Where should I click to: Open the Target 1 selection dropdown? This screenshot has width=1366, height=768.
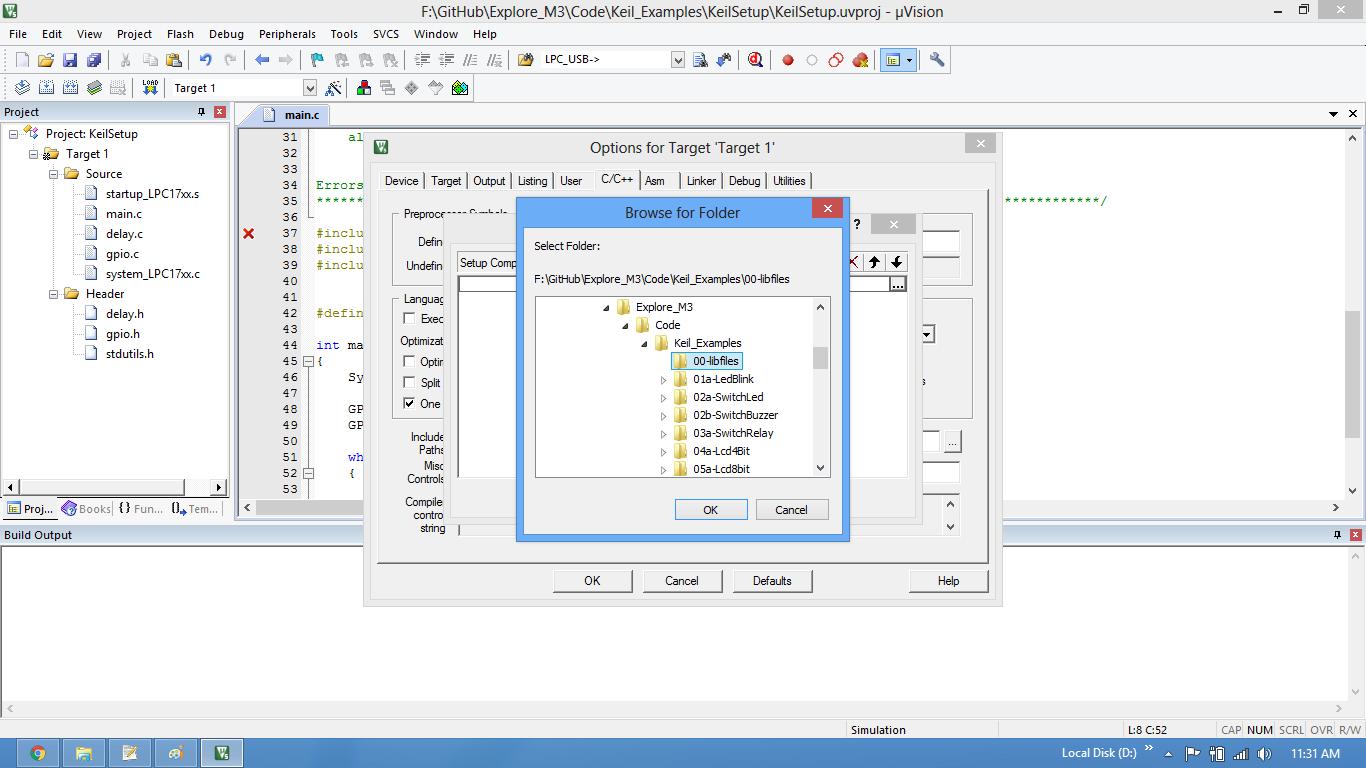click(309, 88)
